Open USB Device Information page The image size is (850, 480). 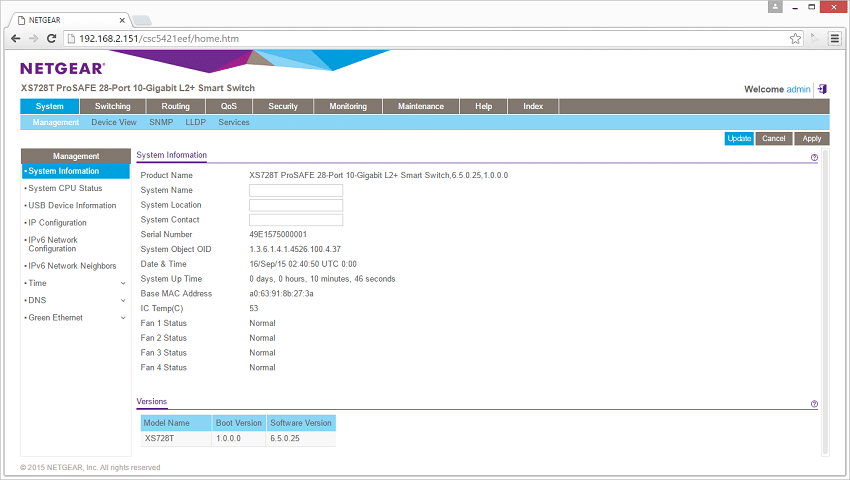[72, 206]
